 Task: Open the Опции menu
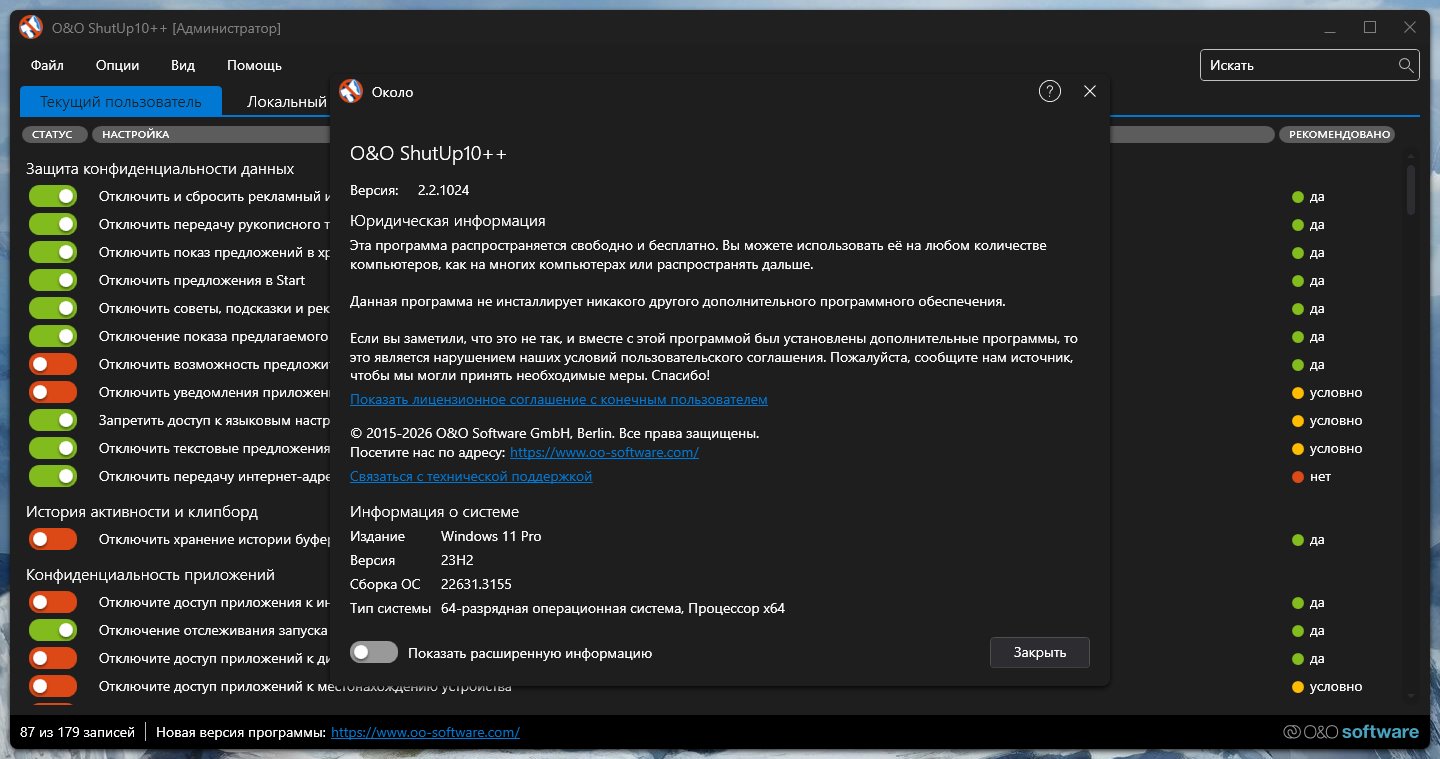[x=117, y=65]
